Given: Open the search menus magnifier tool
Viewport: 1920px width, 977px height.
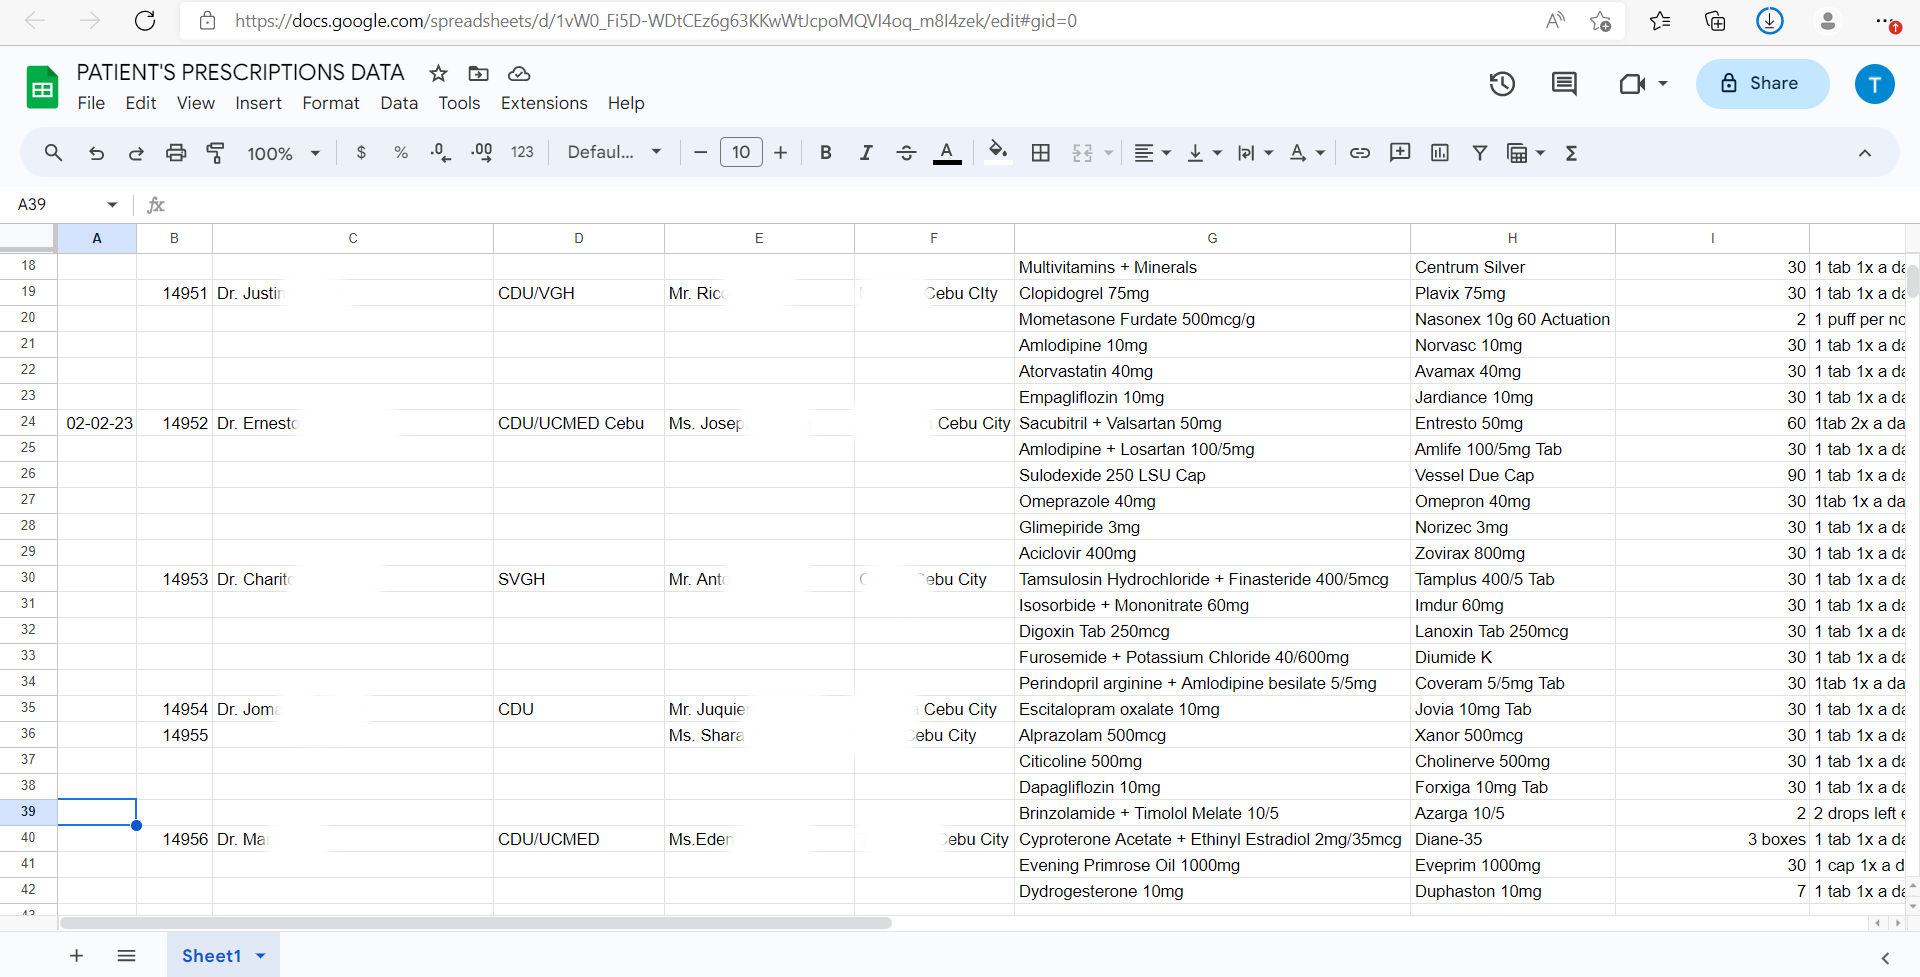Looking at the screenshot, I should 53,153.
